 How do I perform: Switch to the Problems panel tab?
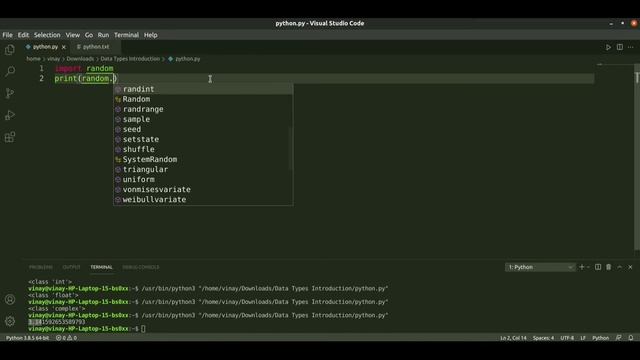pos(41,267)
